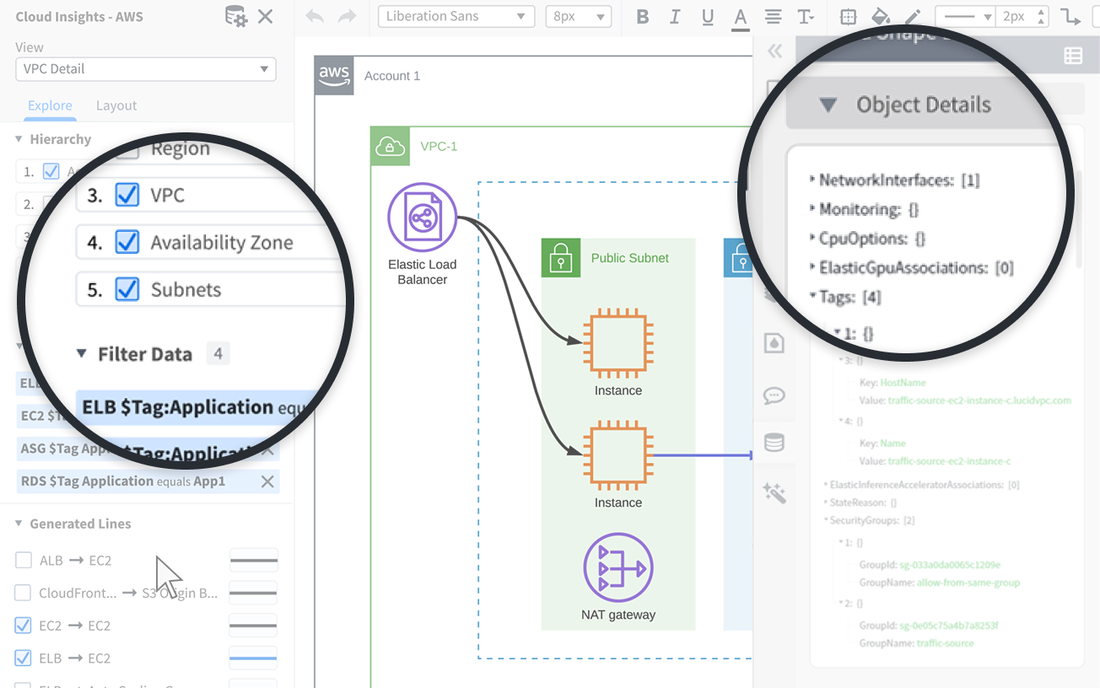Open the text options T menu
Image resolution: width=1100 pixels, height=688 pixels.
[805, 17]
